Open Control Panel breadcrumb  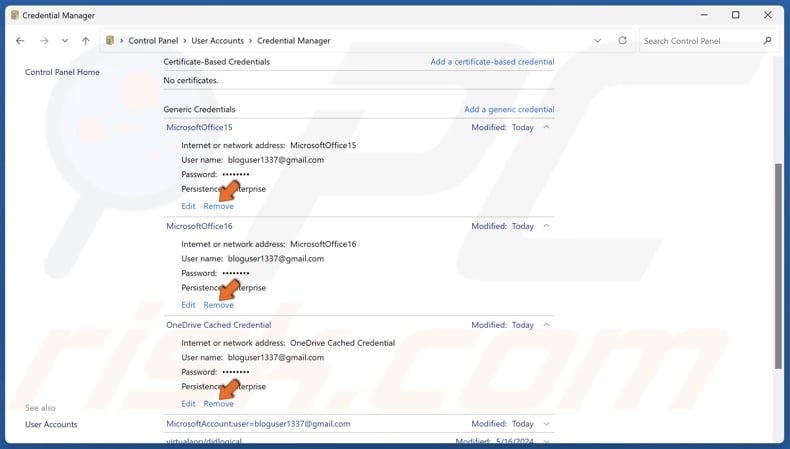coord(153,41)
